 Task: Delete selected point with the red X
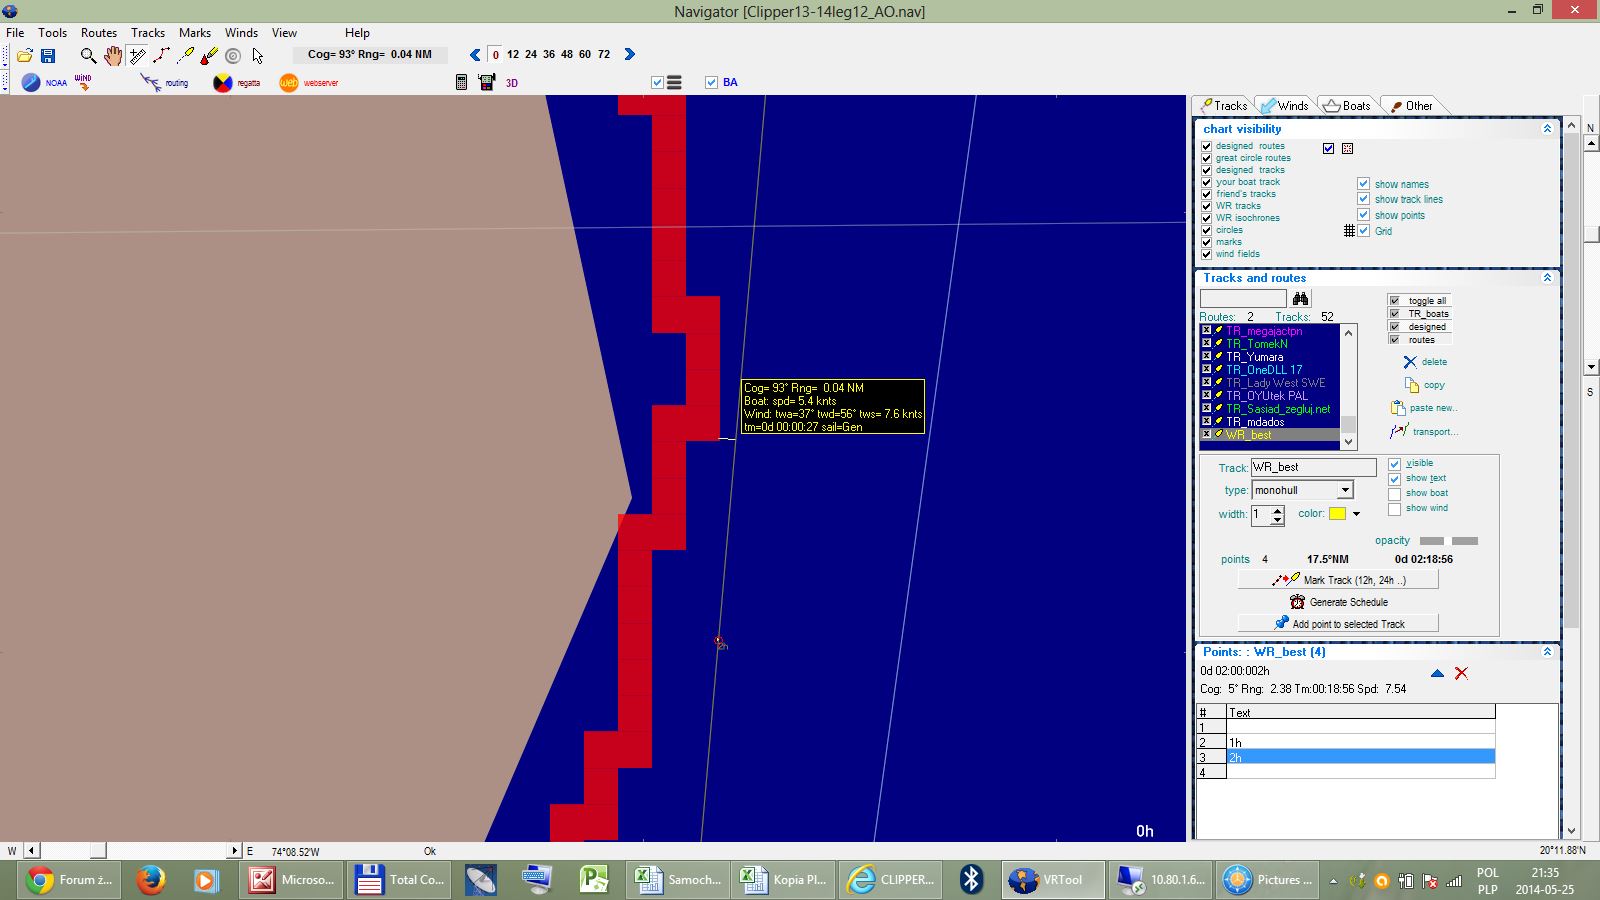click(x=1461, y=673)
